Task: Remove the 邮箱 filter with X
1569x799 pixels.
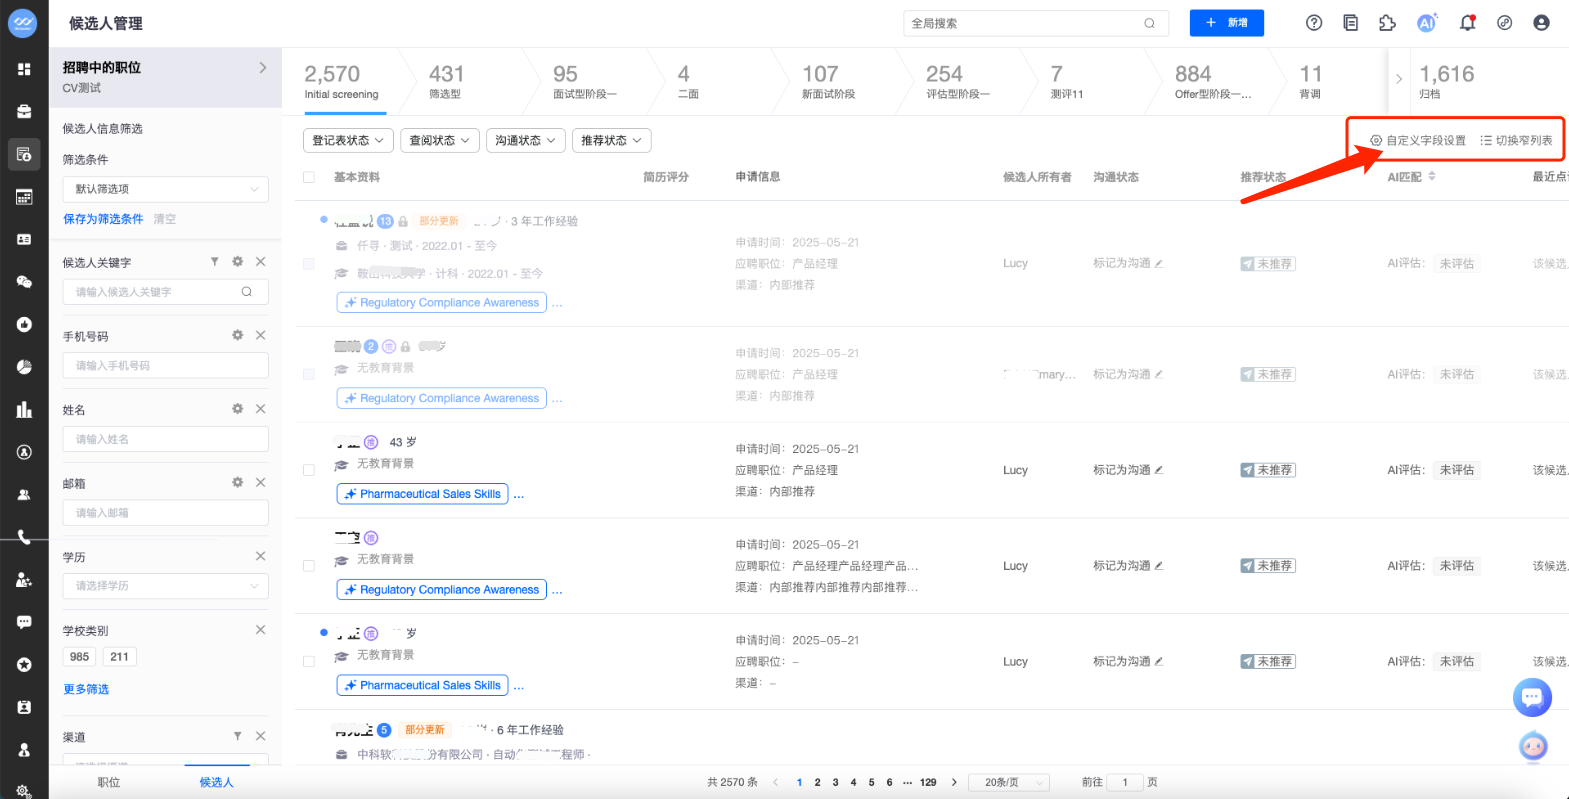Action: point(260,482)
